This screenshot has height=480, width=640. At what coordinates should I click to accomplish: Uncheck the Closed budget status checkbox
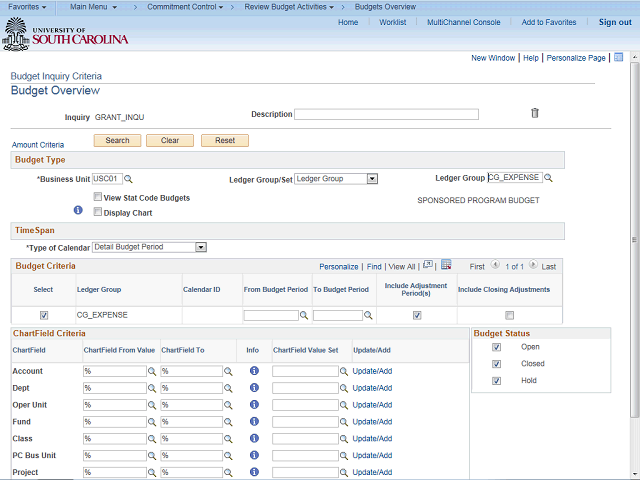coord(497,364)
